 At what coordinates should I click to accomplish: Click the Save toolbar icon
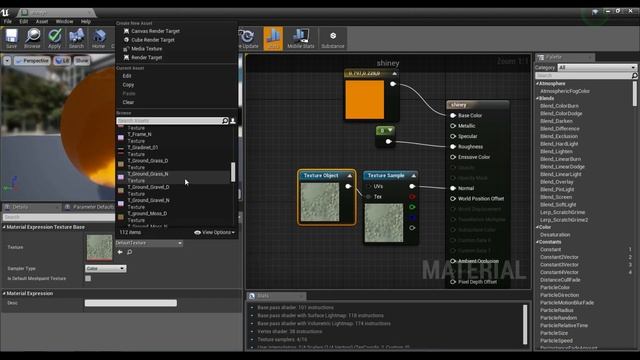[x=11, y=38]
